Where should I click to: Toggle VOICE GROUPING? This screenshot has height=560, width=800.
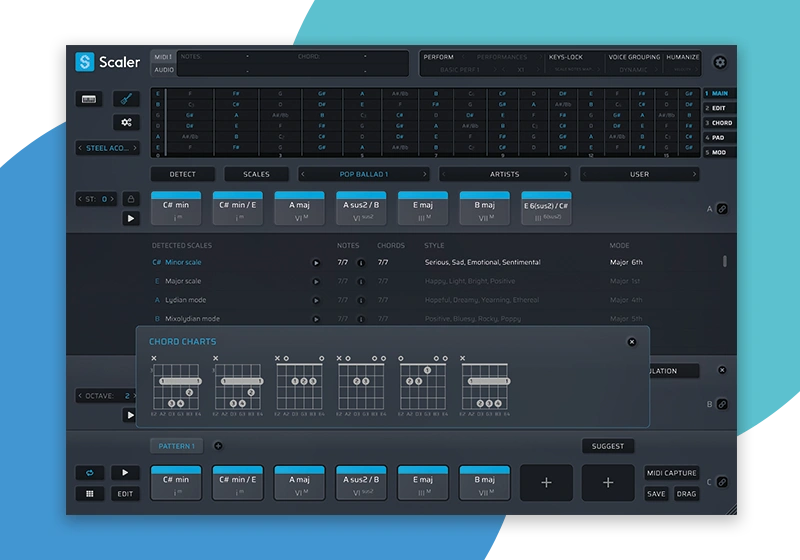[634, 57]
